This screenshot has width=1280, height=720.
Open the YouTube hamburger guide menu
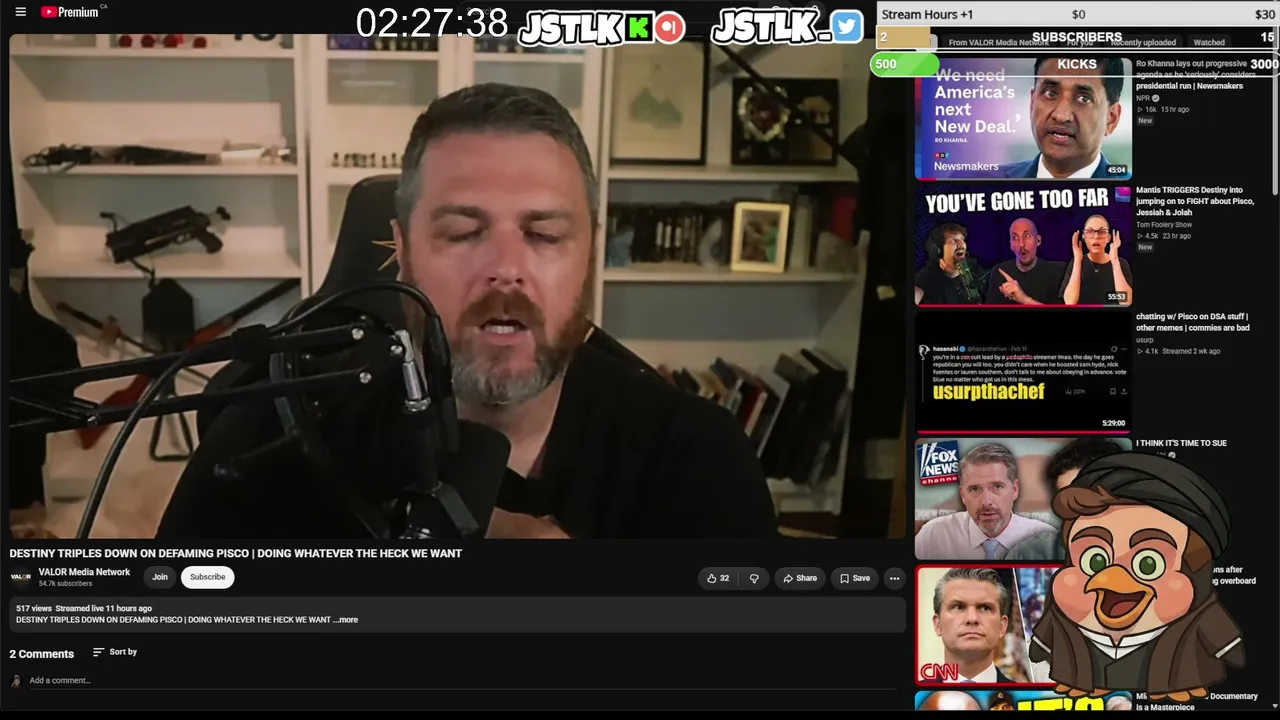20,12
